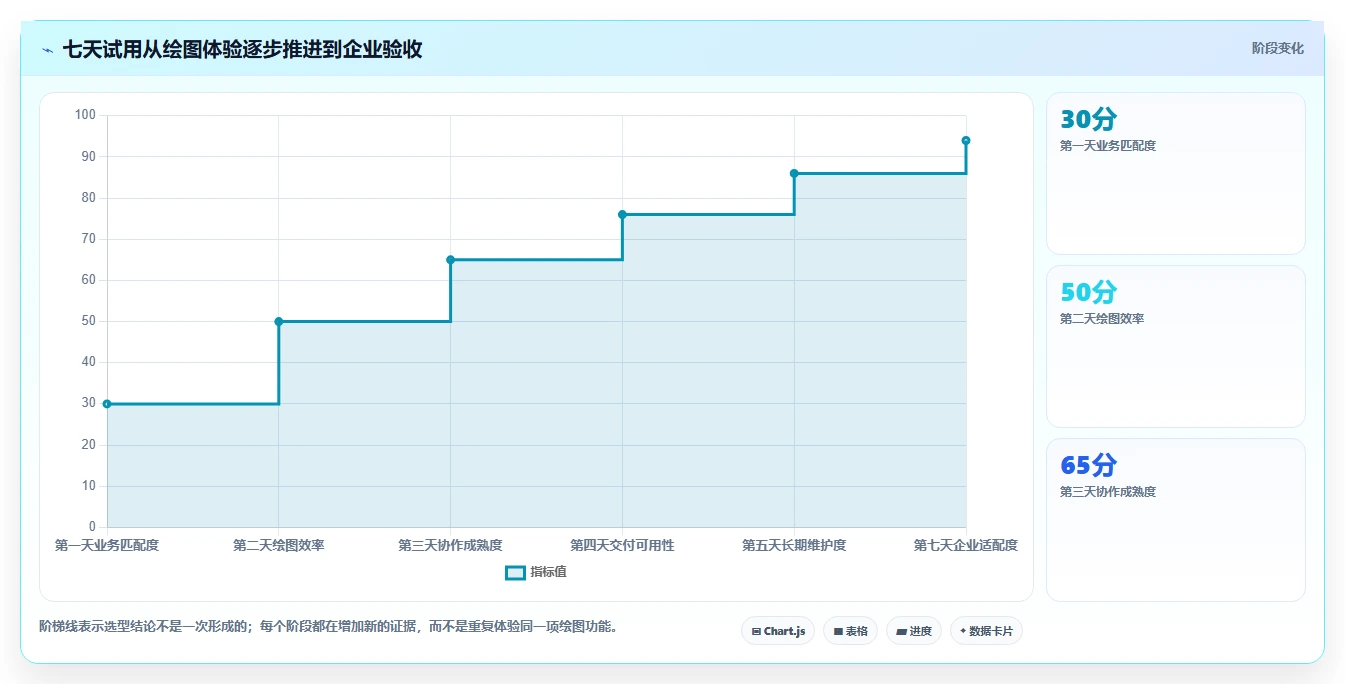Viewport: 1345px width, 684px height.
Task: Click card label 第三天协作成熟度
Action: pyautogui.click(x=1108, y=492)
